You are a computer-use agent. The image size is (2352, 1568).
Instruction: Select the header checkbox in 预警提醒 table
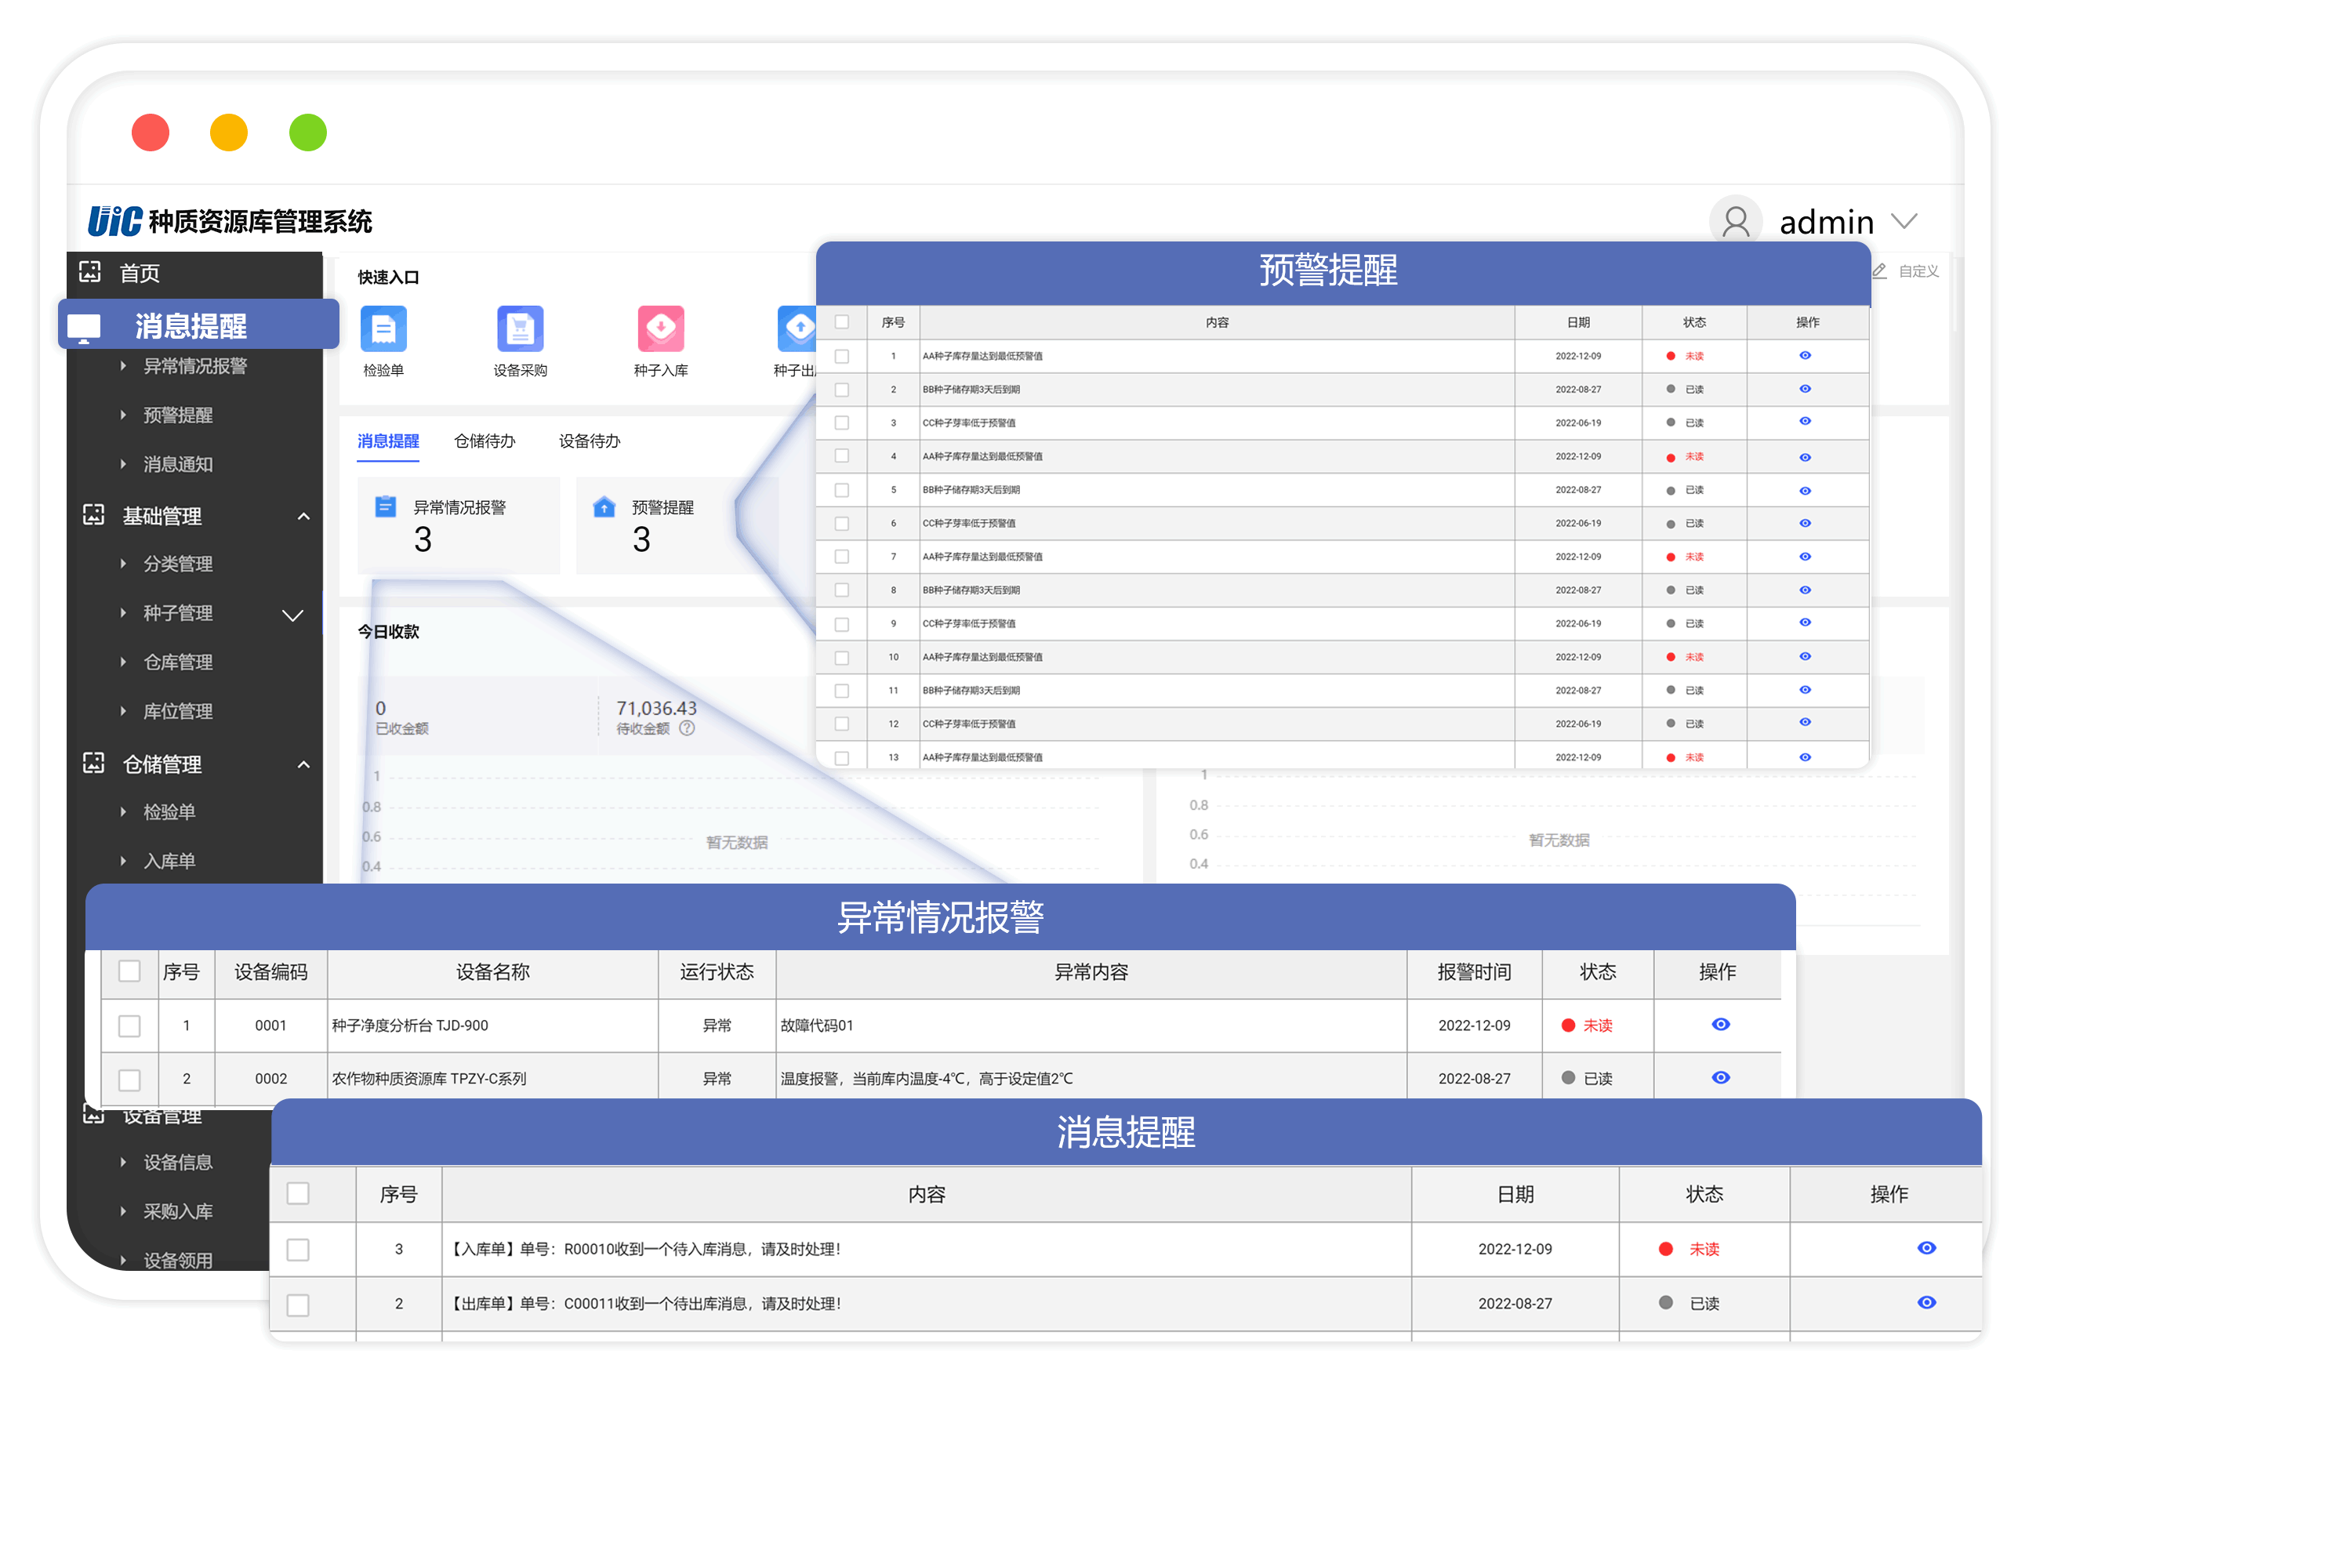[x=841, y=322]
